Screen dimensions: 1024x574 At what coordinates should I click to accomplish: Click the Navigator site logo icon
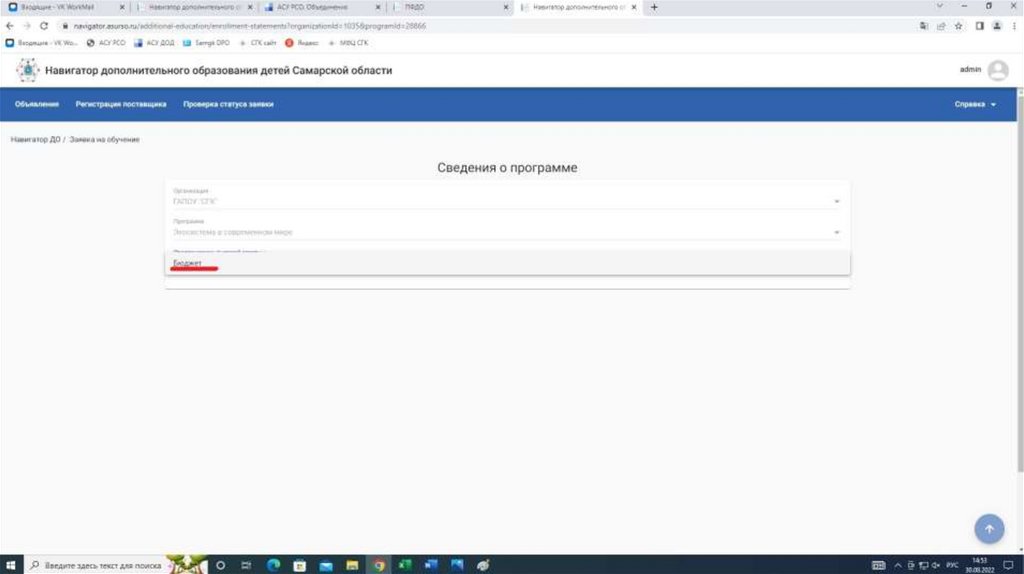click(27, 71)
